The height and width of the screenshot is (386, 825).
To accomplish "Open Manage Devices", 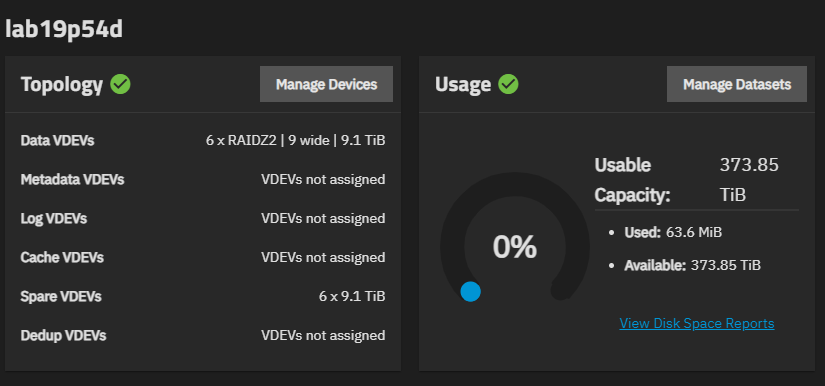I will click(x=326, y=84).
